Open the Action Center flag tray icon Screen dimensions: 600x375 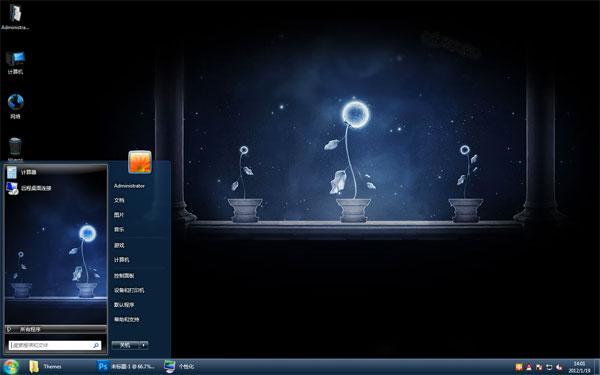tap(539, 367)
